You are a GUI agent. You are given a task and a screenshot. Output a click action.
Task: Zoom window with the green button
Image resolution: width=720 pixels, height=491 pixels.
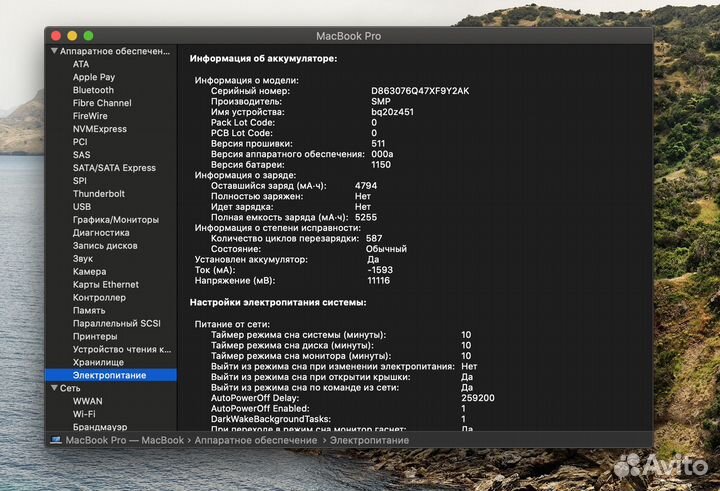(x=89, y=36)
